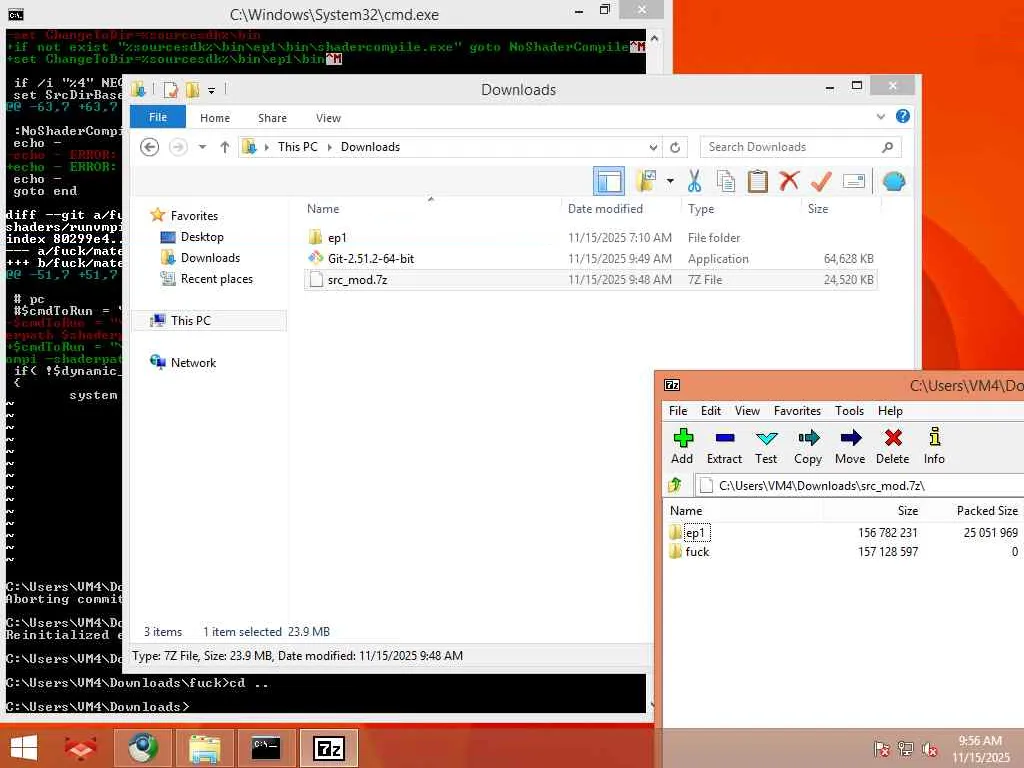Screen dimensions: 1024x768
Task: Click the blue shell icon in Explorer toolbar
Action: point(893,181)
